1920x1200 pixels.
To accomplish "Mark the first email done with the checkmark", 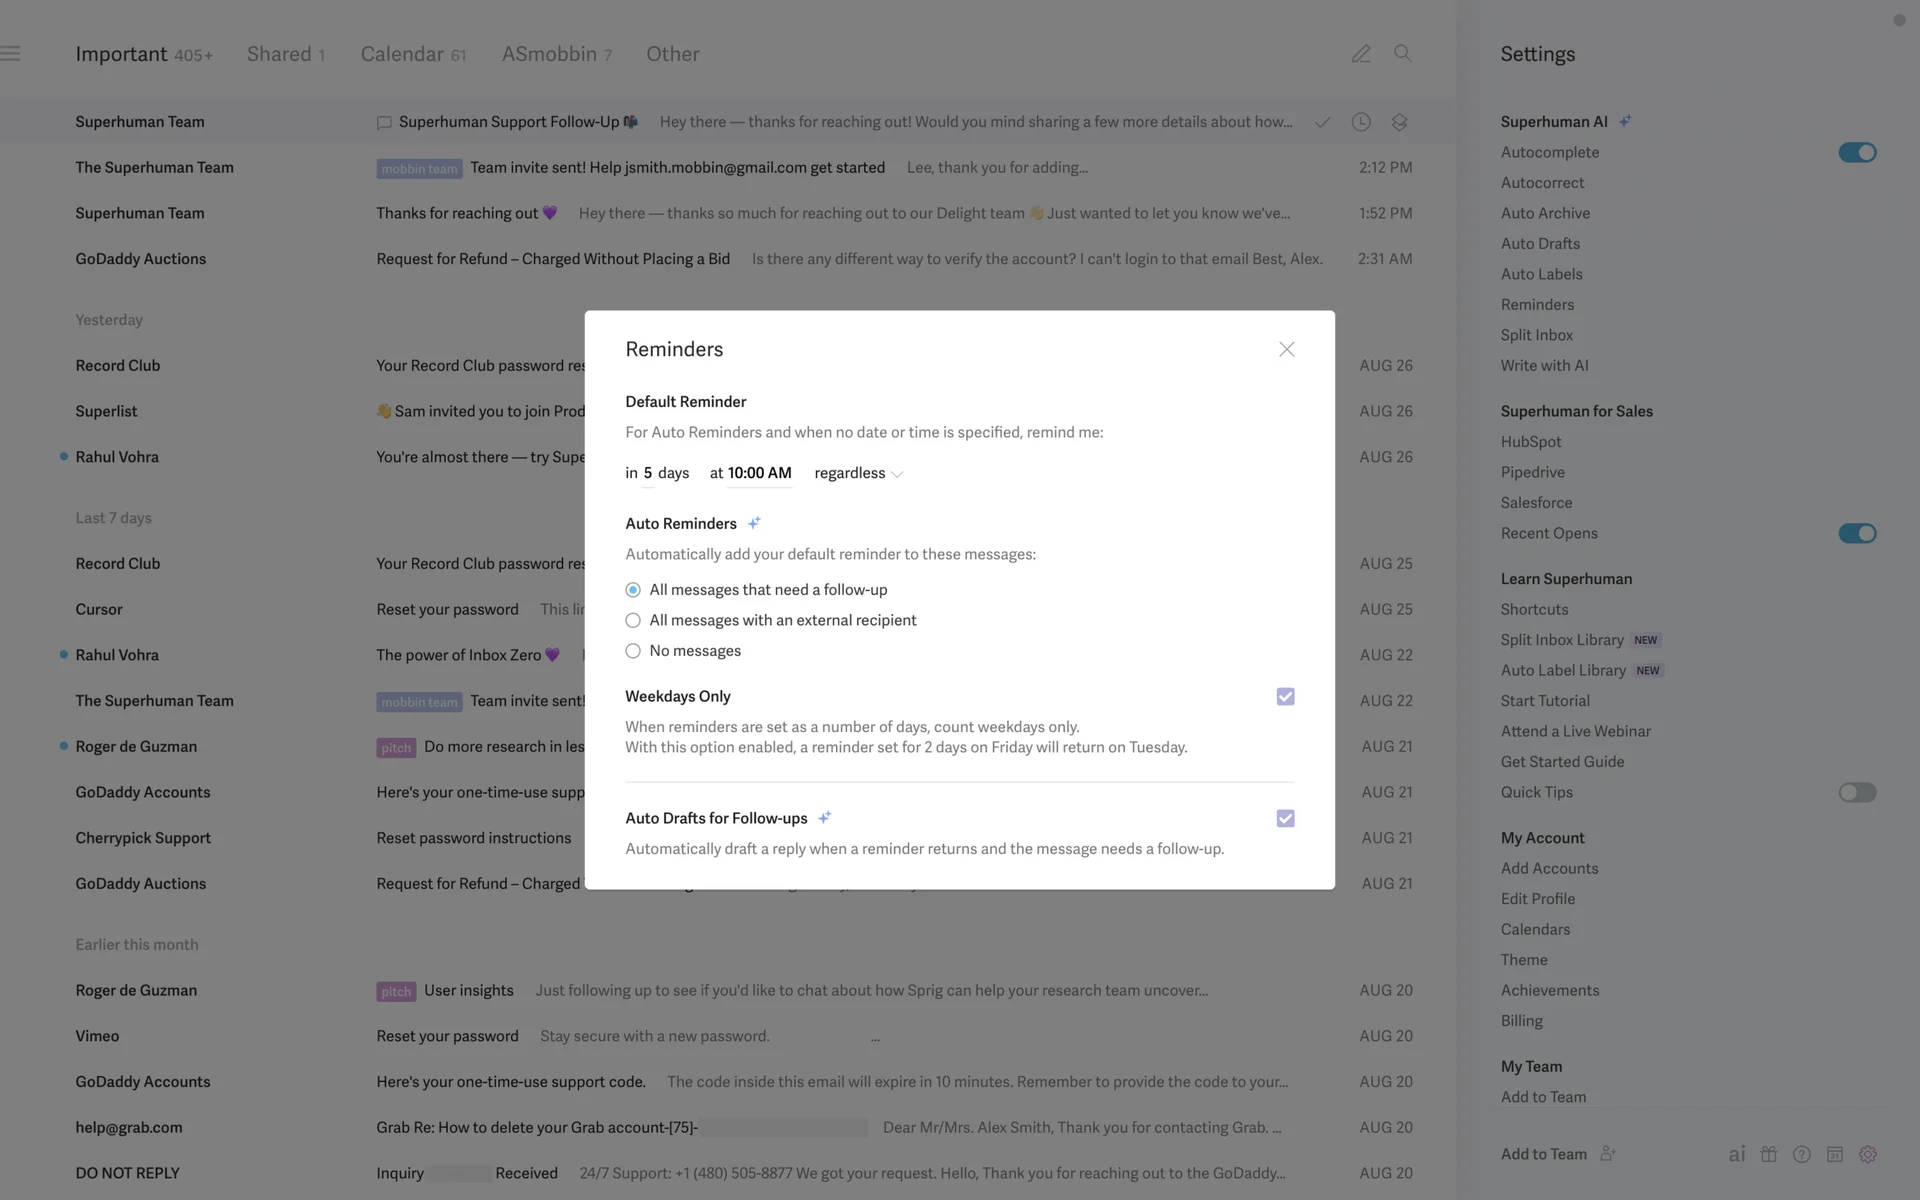I will coord(1322,122).
